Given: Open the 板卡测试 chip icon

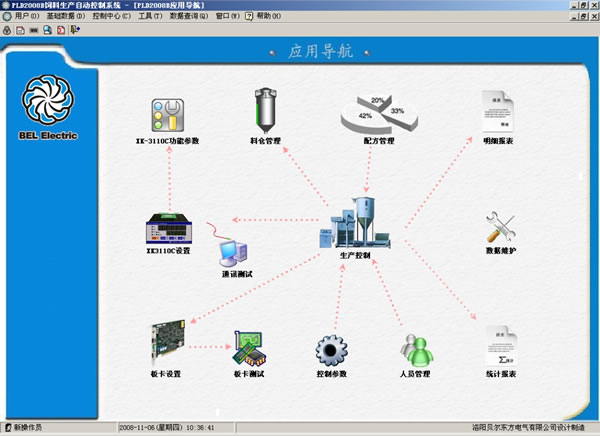Looking at the screenshot, I should tap(249, 349).
